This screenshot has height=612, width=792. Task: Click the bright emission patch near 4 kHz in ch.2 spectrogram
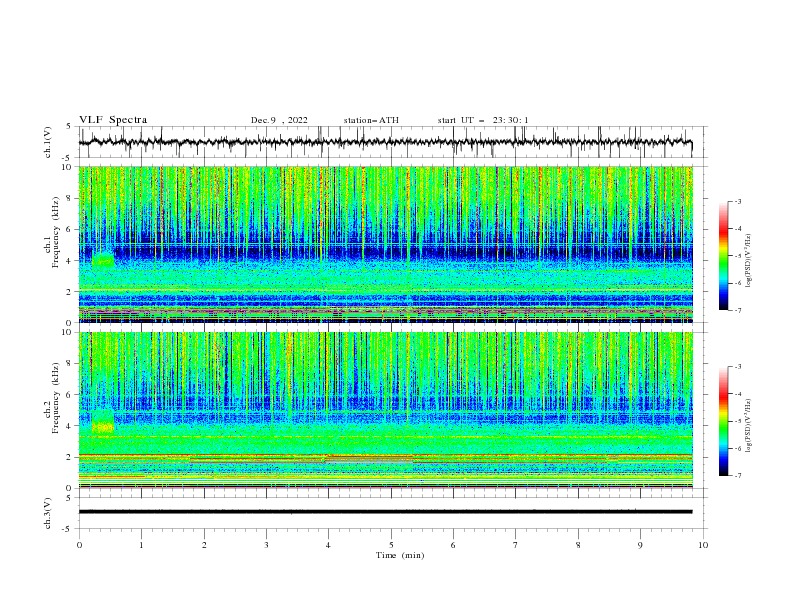pos(103,426)
